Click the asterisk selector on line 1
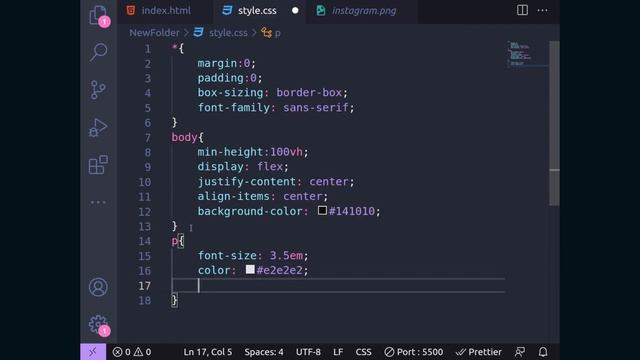 pos(174,48)
